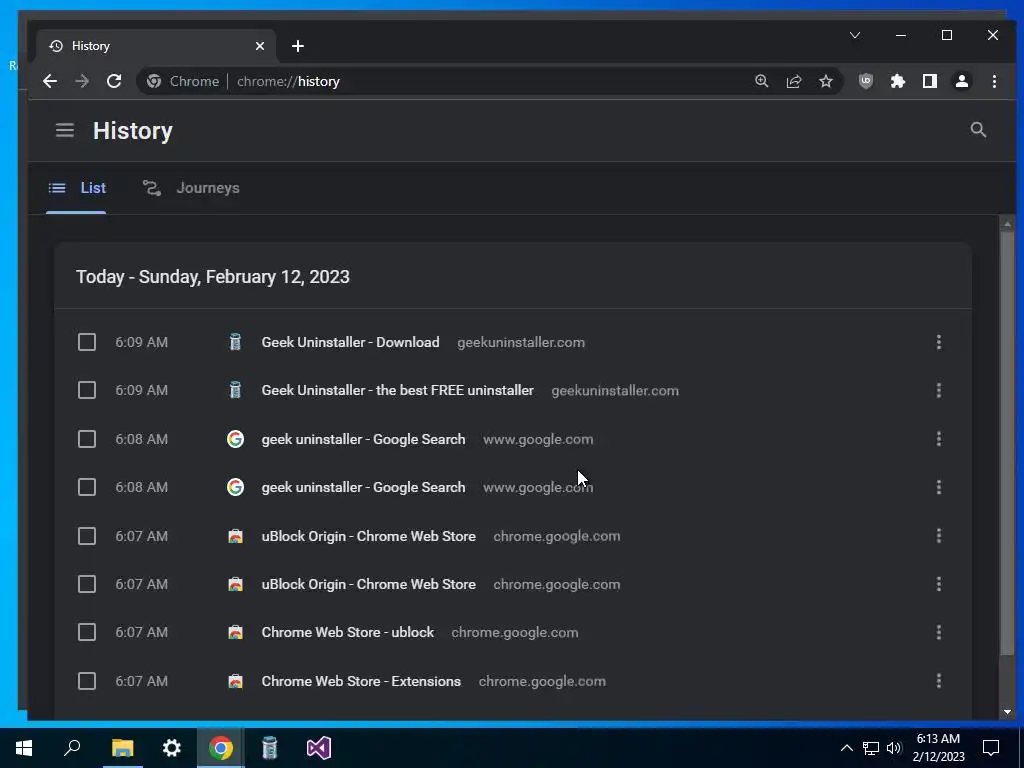Toggle the side panel icon
Image resolution: width=1024 pixels, height=768 pixels.
tap(930, 81)
